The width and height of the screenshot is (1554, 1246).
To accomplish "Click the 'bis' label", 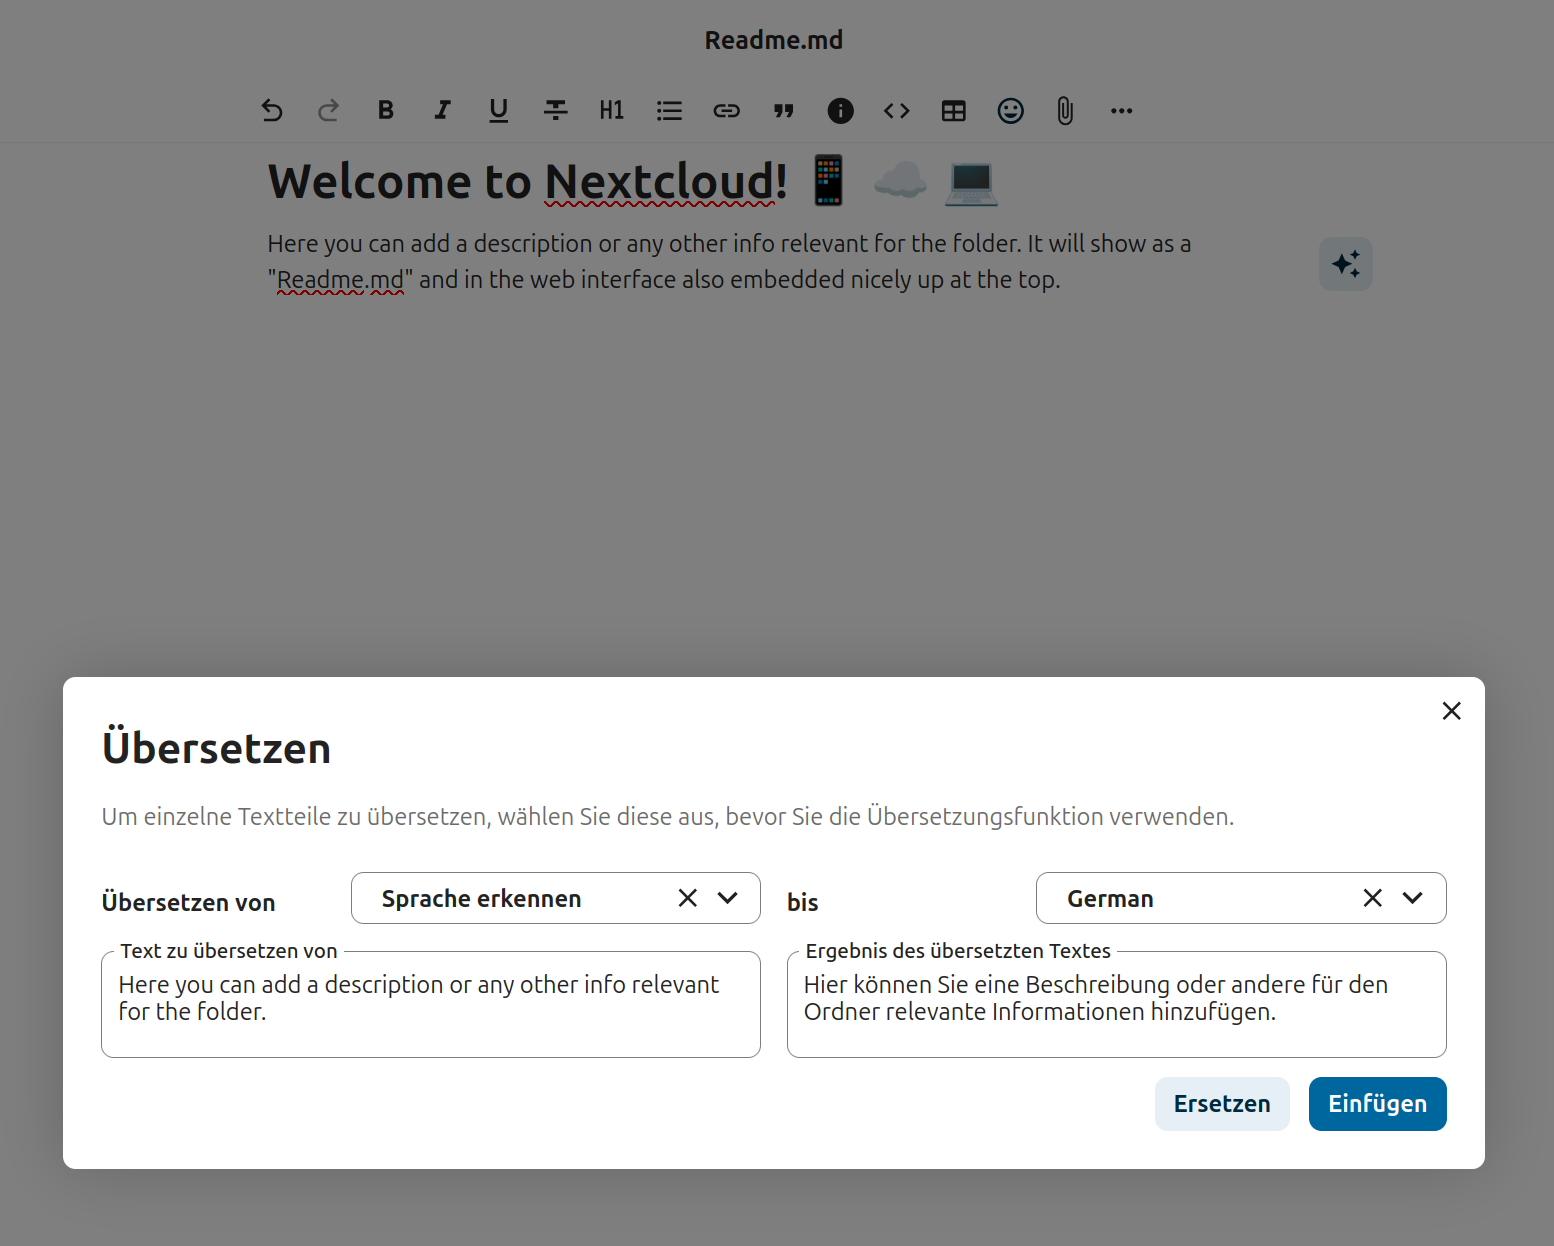I will (x=803, y=902).
